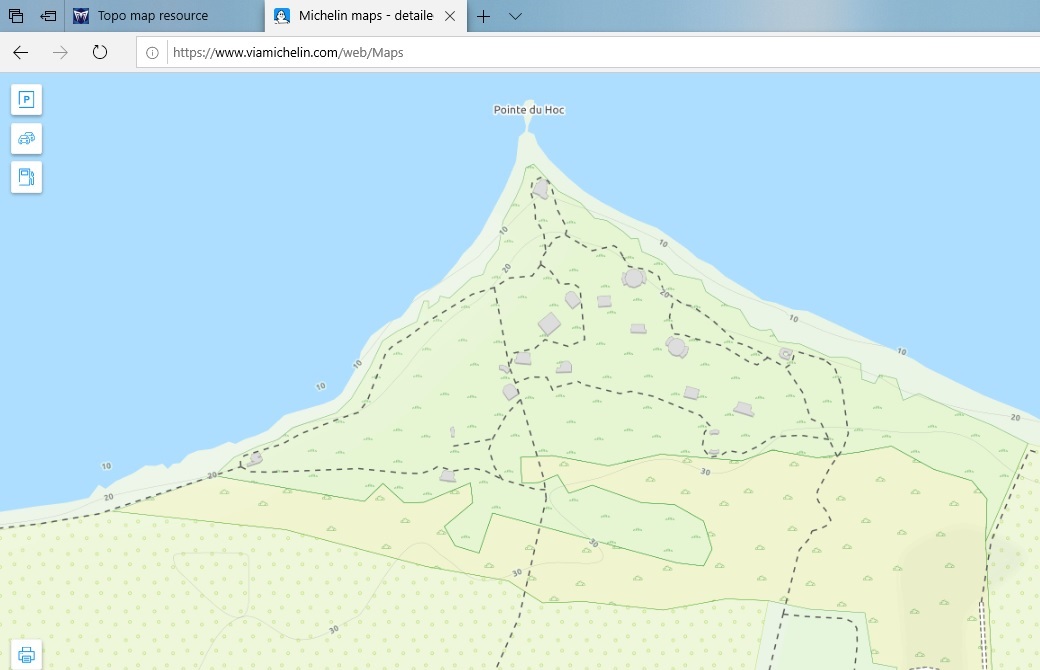This screenshot has width=1040, height=670.
Task: View site information icon in address bar
Action: [x=152, y=53]
